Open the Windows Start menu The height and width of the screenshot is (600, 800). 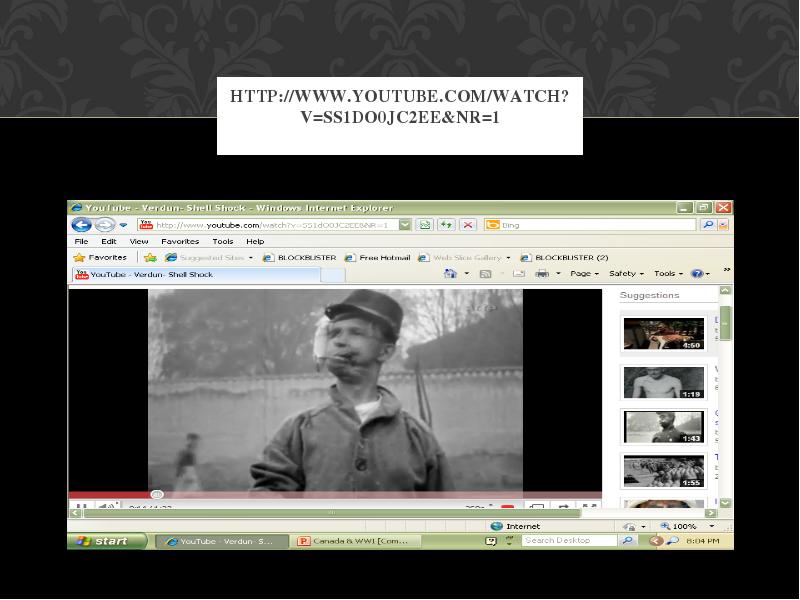click(107, 541)
